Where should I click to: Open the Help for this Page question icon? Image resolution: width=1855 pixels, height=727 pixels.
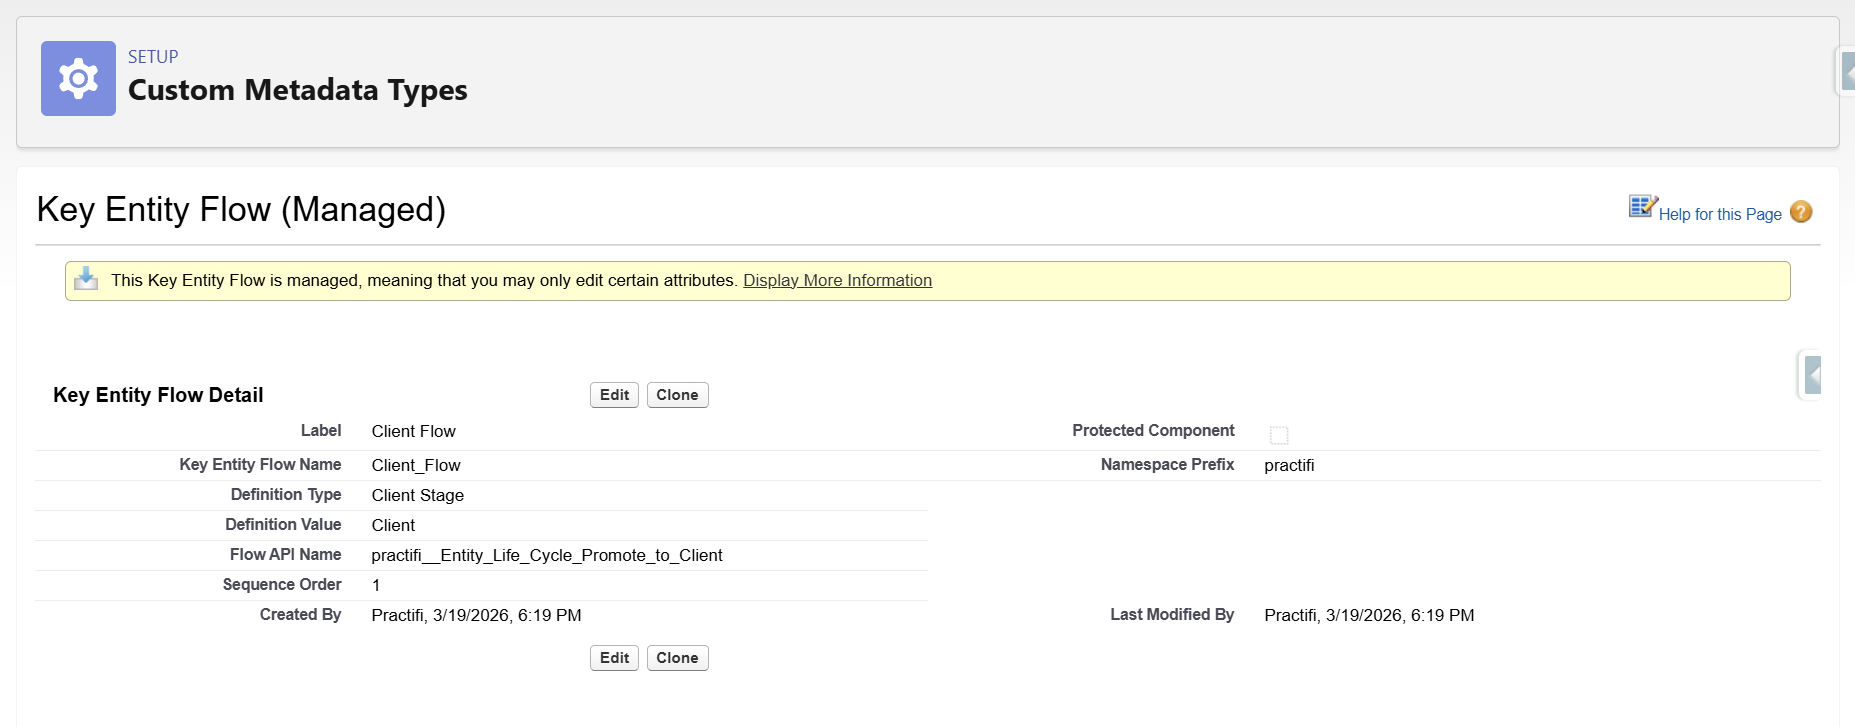point(1801,212)
